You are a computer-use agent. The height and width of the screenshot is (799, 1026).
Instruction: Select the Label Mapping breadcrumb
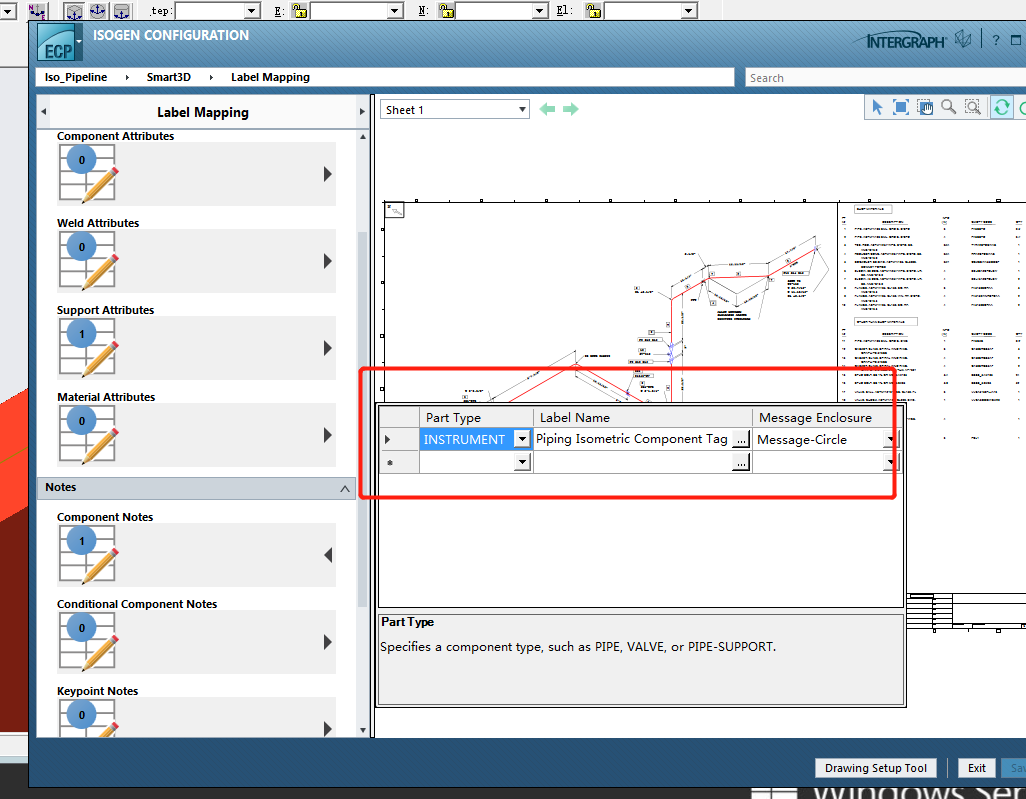tap(270, 77)
